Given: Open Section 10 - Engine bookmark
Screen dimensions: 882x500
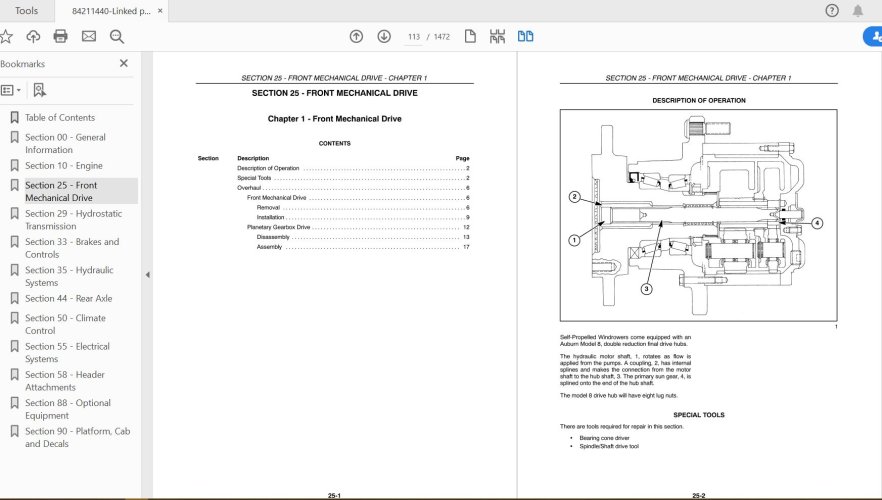Looking at the screenshot, I should pyautogui.click(x=64, y=166).
